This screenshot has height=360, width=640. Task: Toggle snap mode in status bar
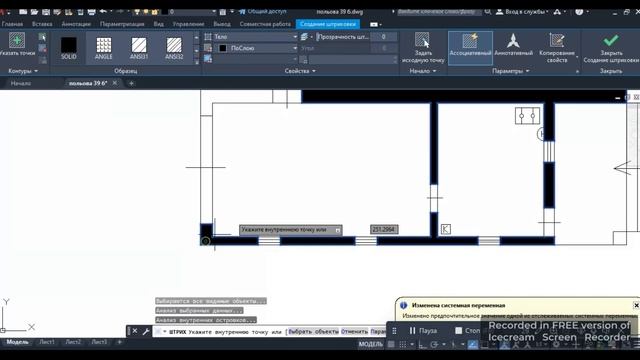tap(403, 344)
